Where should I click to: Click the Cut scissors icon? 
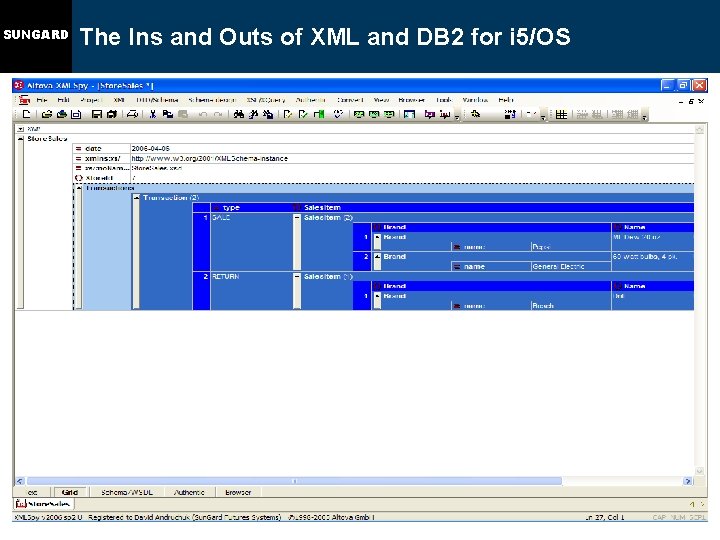[152, 114]
